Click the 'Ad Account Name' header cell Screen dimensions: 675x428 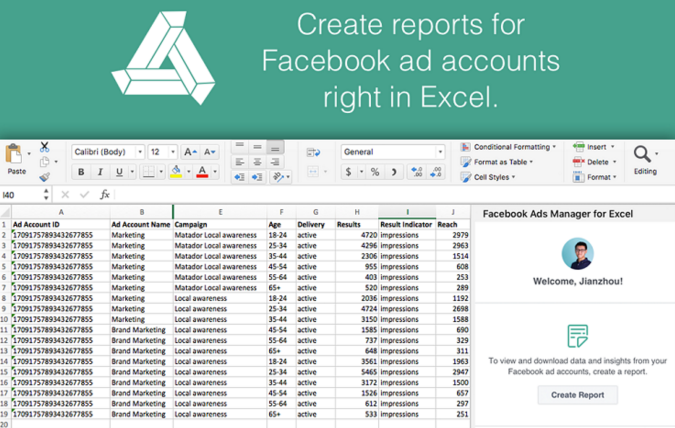point(141,224)
